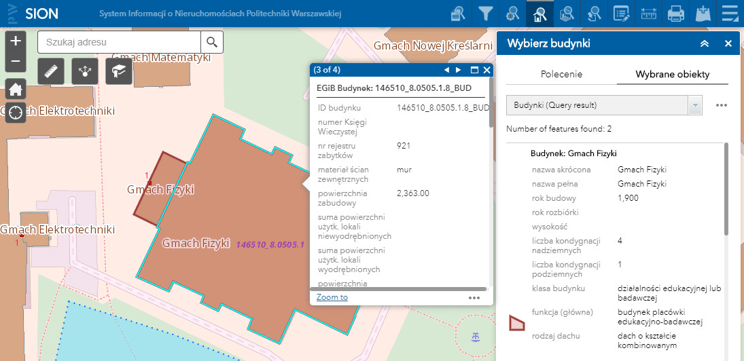Open the print widget
The height and width of the screenshot is (361, 744).
coord(676,13)
